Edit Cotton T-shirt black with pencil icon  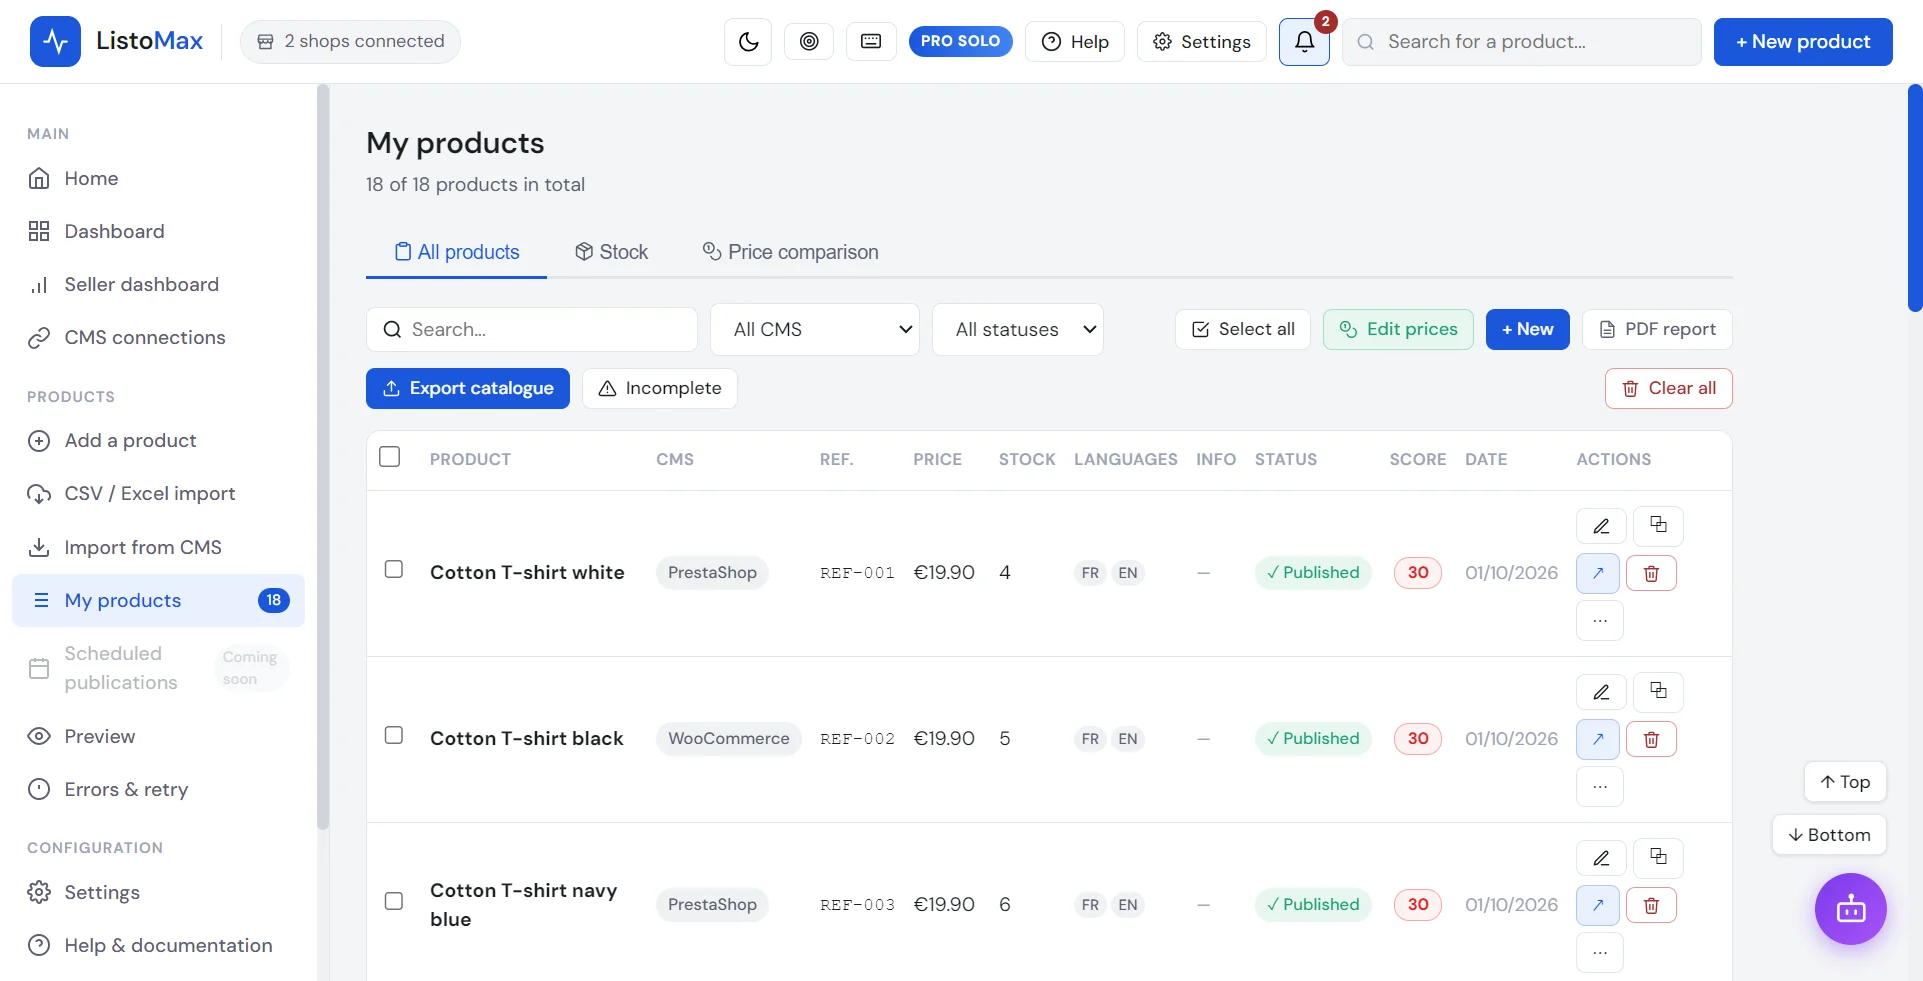[1600, 692]
